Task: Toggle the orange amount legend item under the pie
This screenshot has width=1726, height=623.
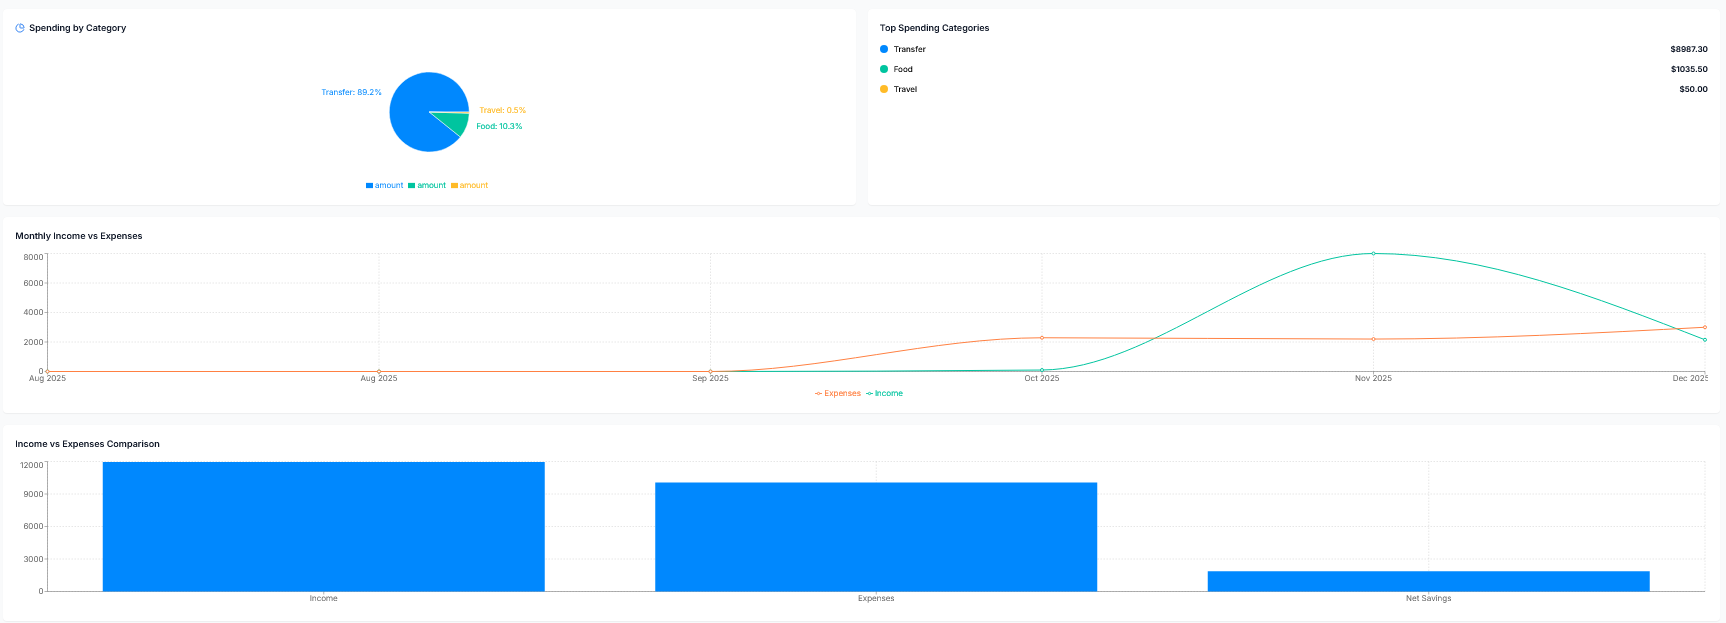Action: (x=470, y=185)
